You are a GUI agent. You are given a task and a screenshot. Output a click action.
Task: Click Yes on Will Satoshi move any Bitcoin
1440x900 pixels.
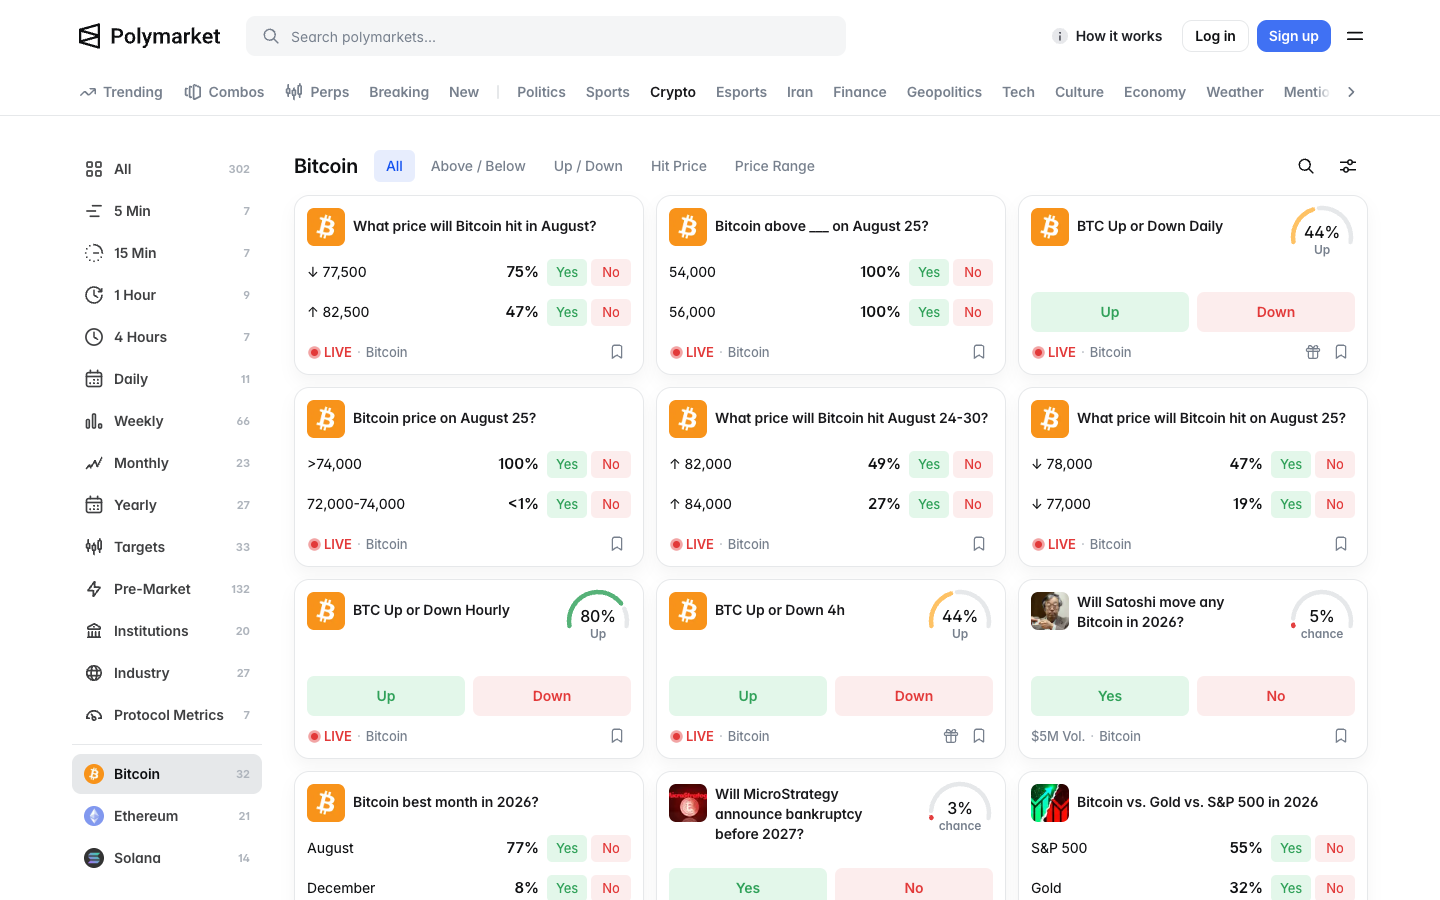(1110, 696)
